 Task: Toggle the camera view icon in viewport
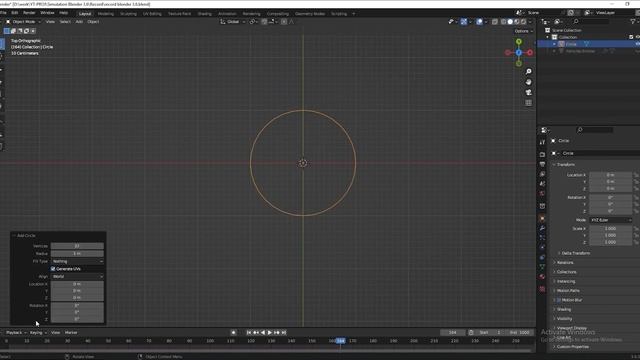529,93
